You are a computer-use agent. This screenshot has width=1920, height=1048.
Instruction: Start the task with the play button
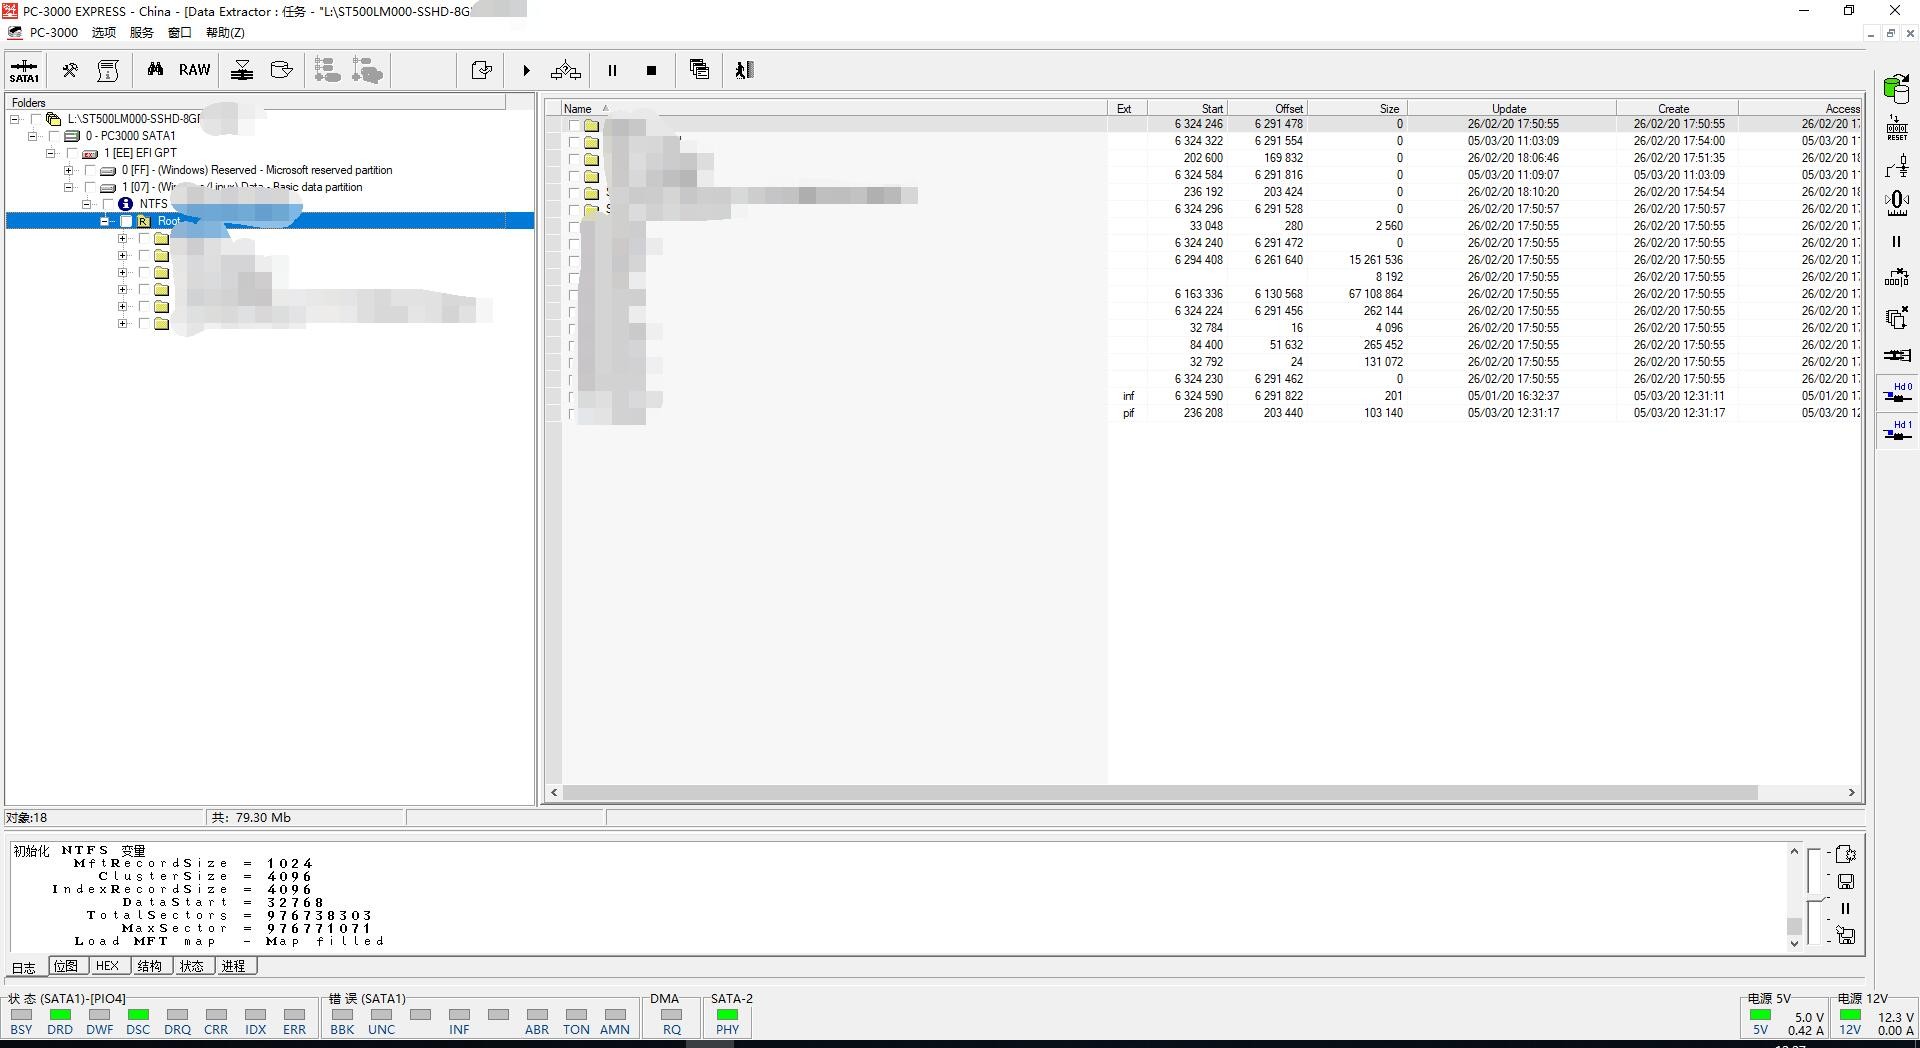click(526, 70)
